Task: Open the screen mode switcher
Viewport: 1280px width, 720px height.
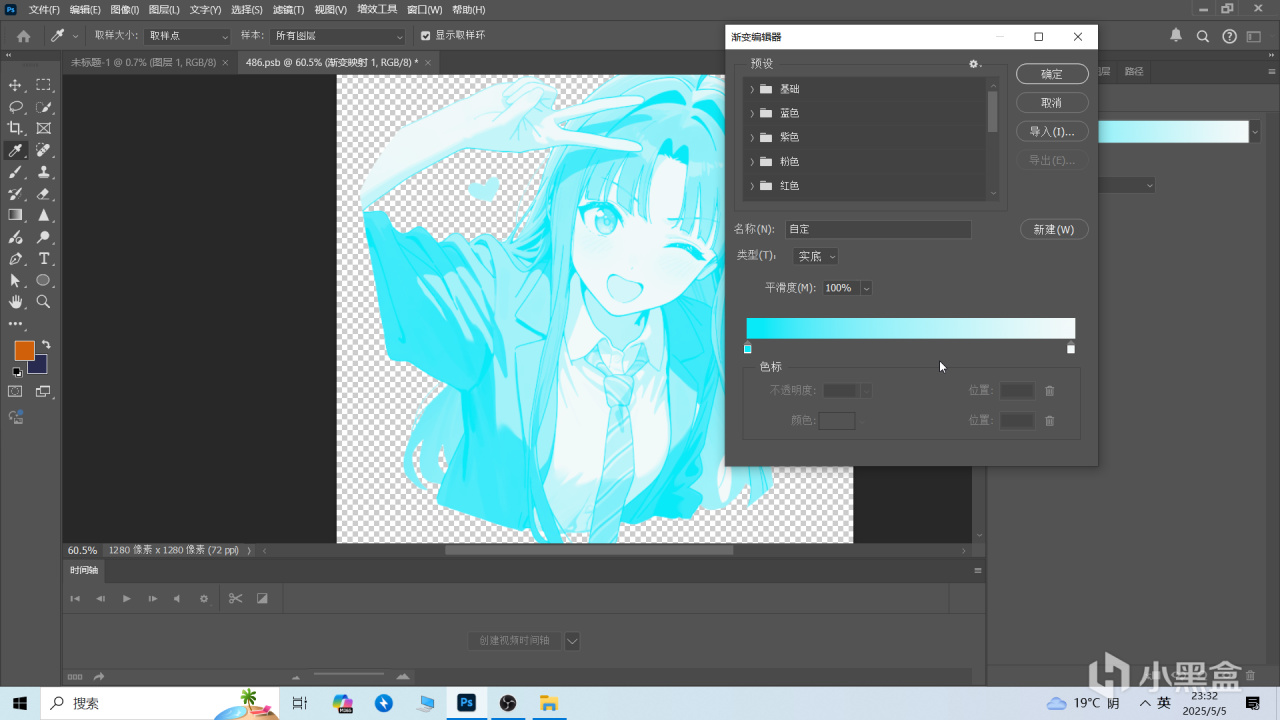Action: click(44, 392)
